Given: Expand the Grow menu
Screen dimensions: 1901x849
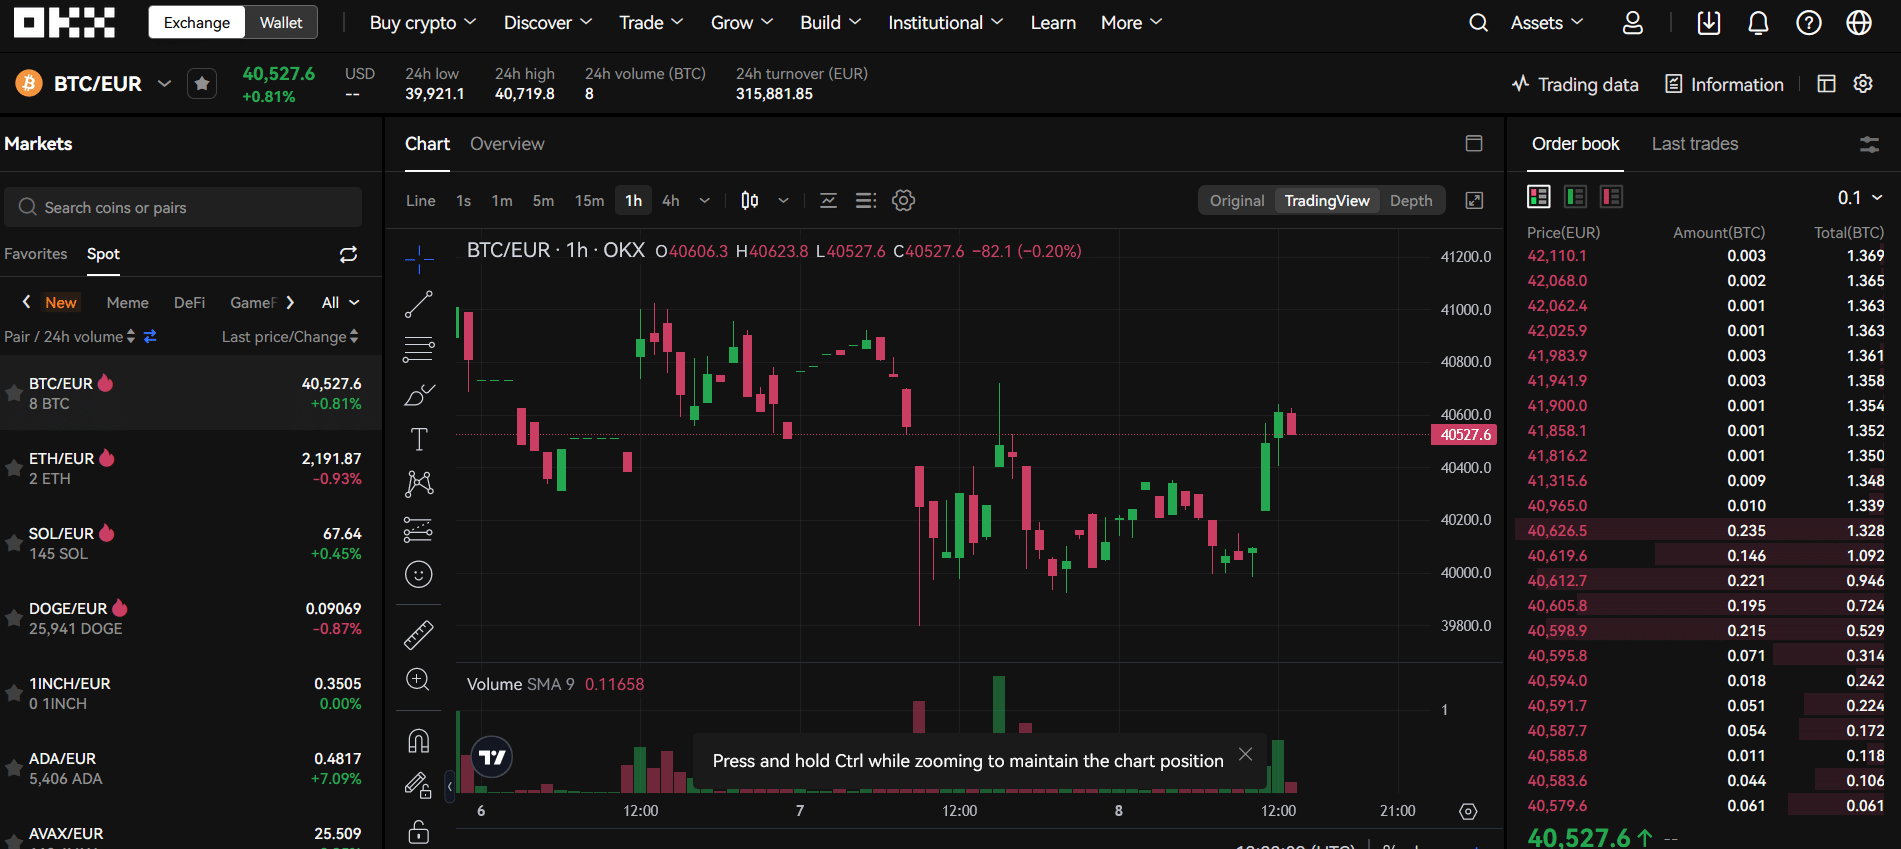Looking at the screenshot, I should pos(742,22).
